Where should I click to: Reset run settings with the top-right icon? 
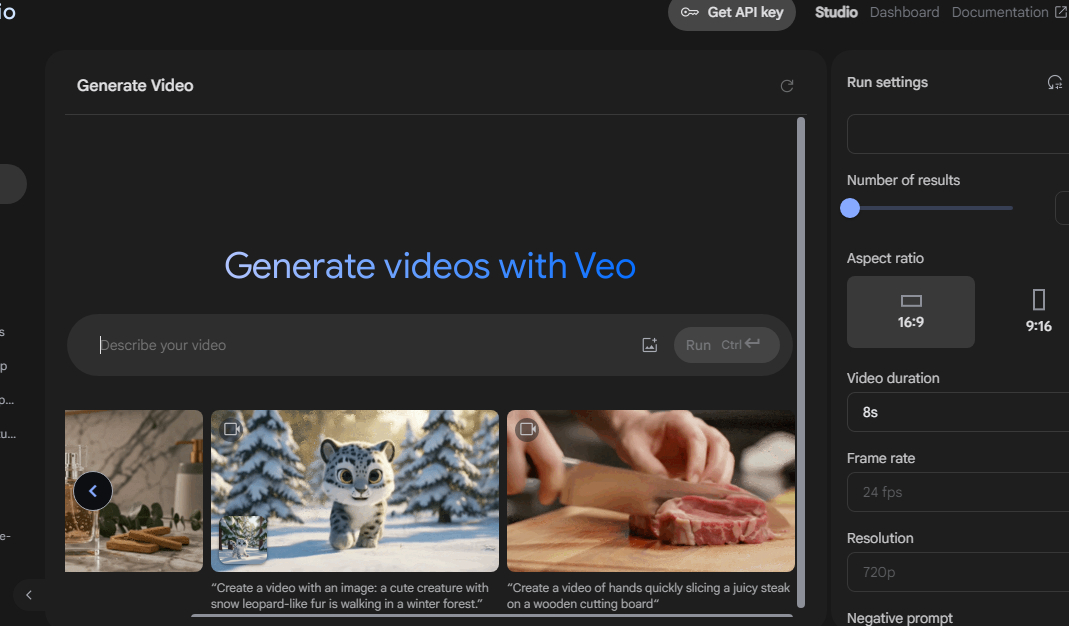[1055, 83]
